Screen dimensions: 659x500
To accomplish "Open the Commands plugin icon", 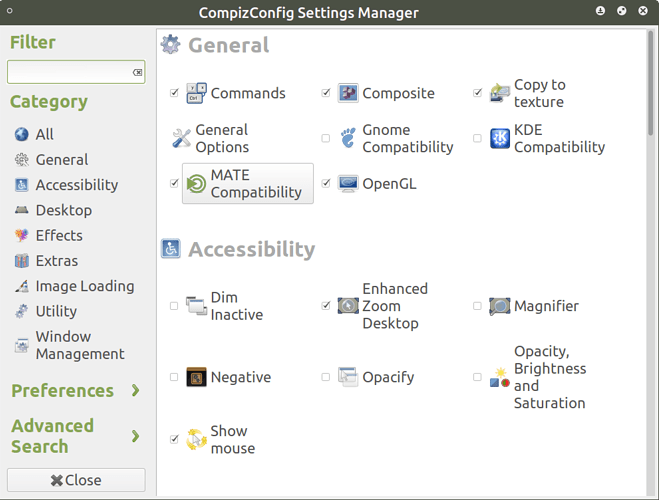I will tap(196, 93).
